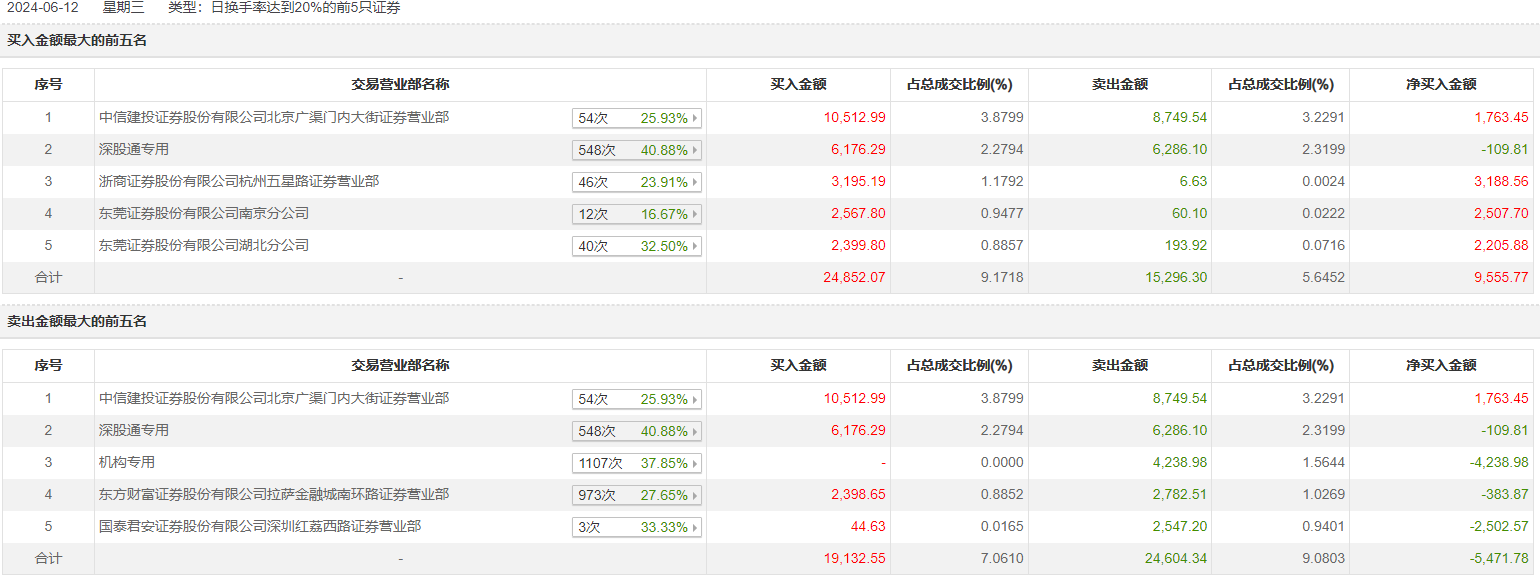Open 东方财富证券拉萨金融城南环路营业部 link
The image size is (1540, 580).
pyautogui.click(x=274, y=495)
